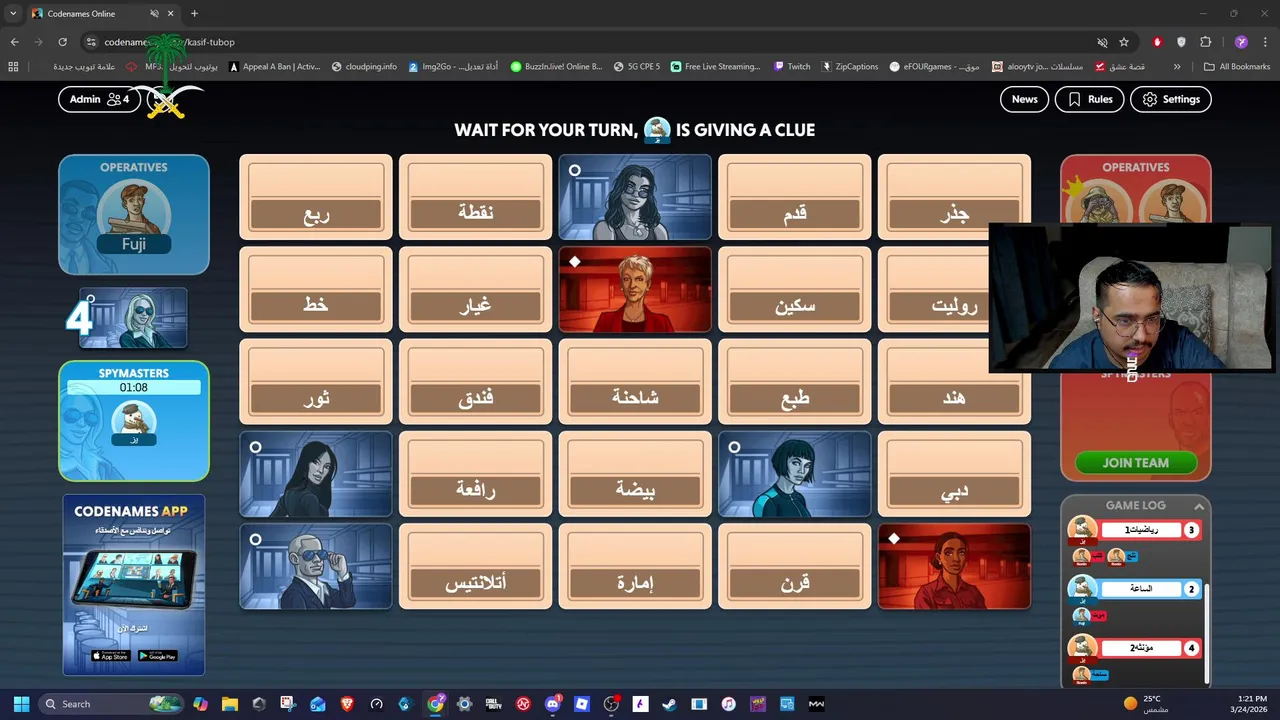Click the revealed red agent card in bottom row
The height and width of the screenshot is (720, 1280).
954,567
